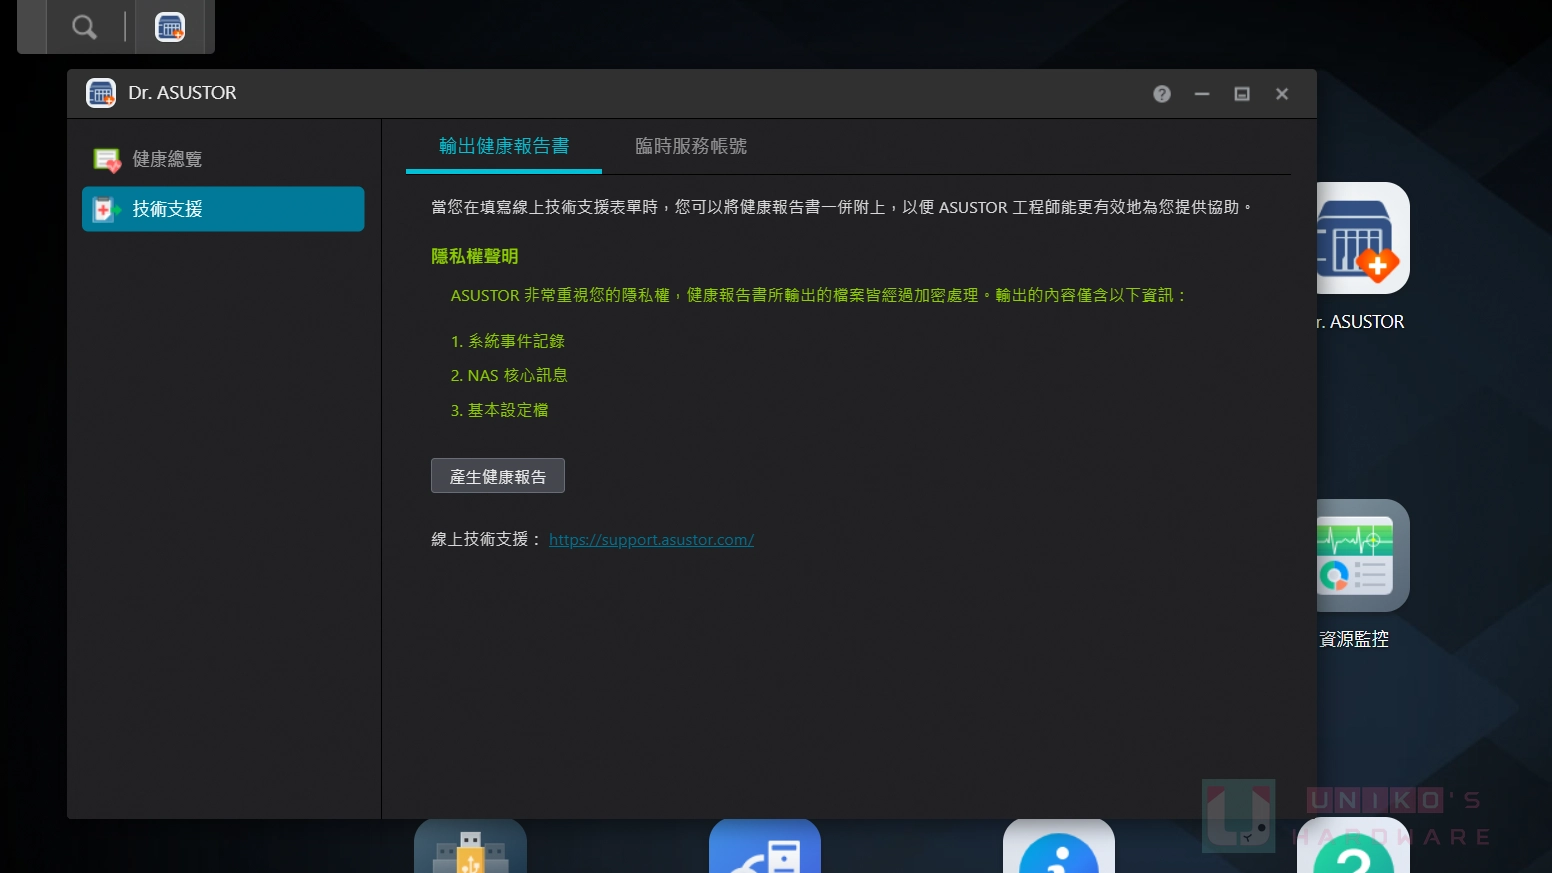Click the text '1. 系統事件記錄'
Screen dimensions: 1552x873
(x=508, y=342)
